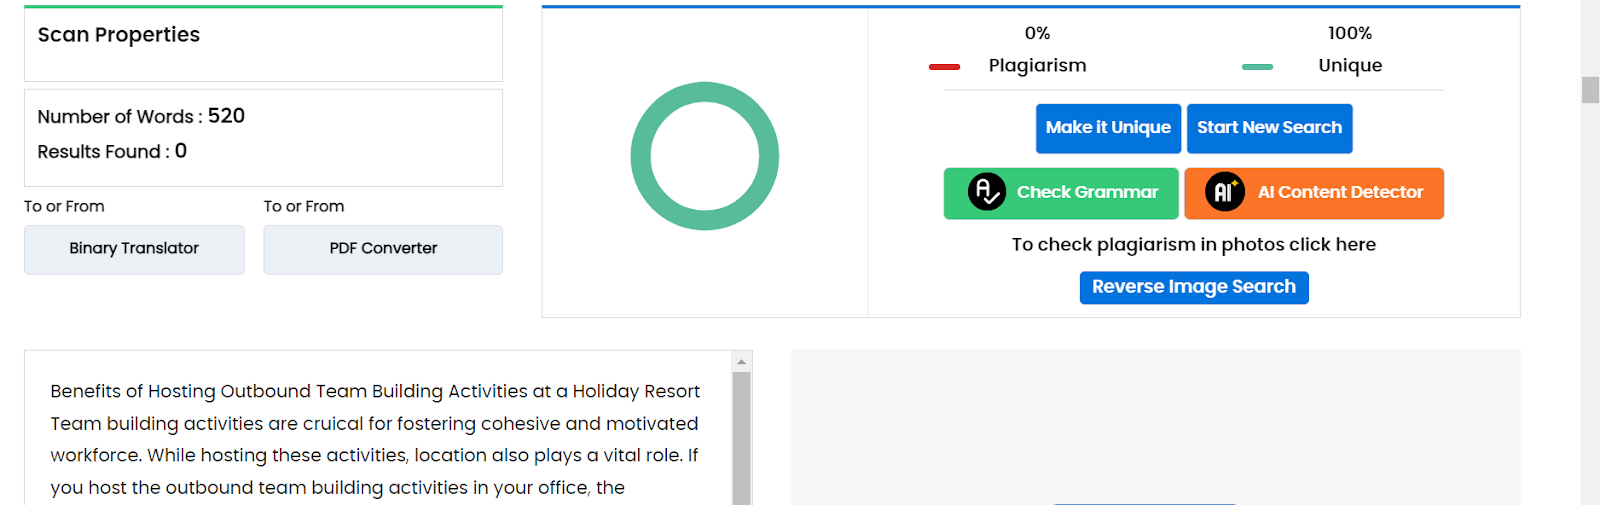
Task: Click 'To or From' above PDF Converter
Action: (304, 206)
